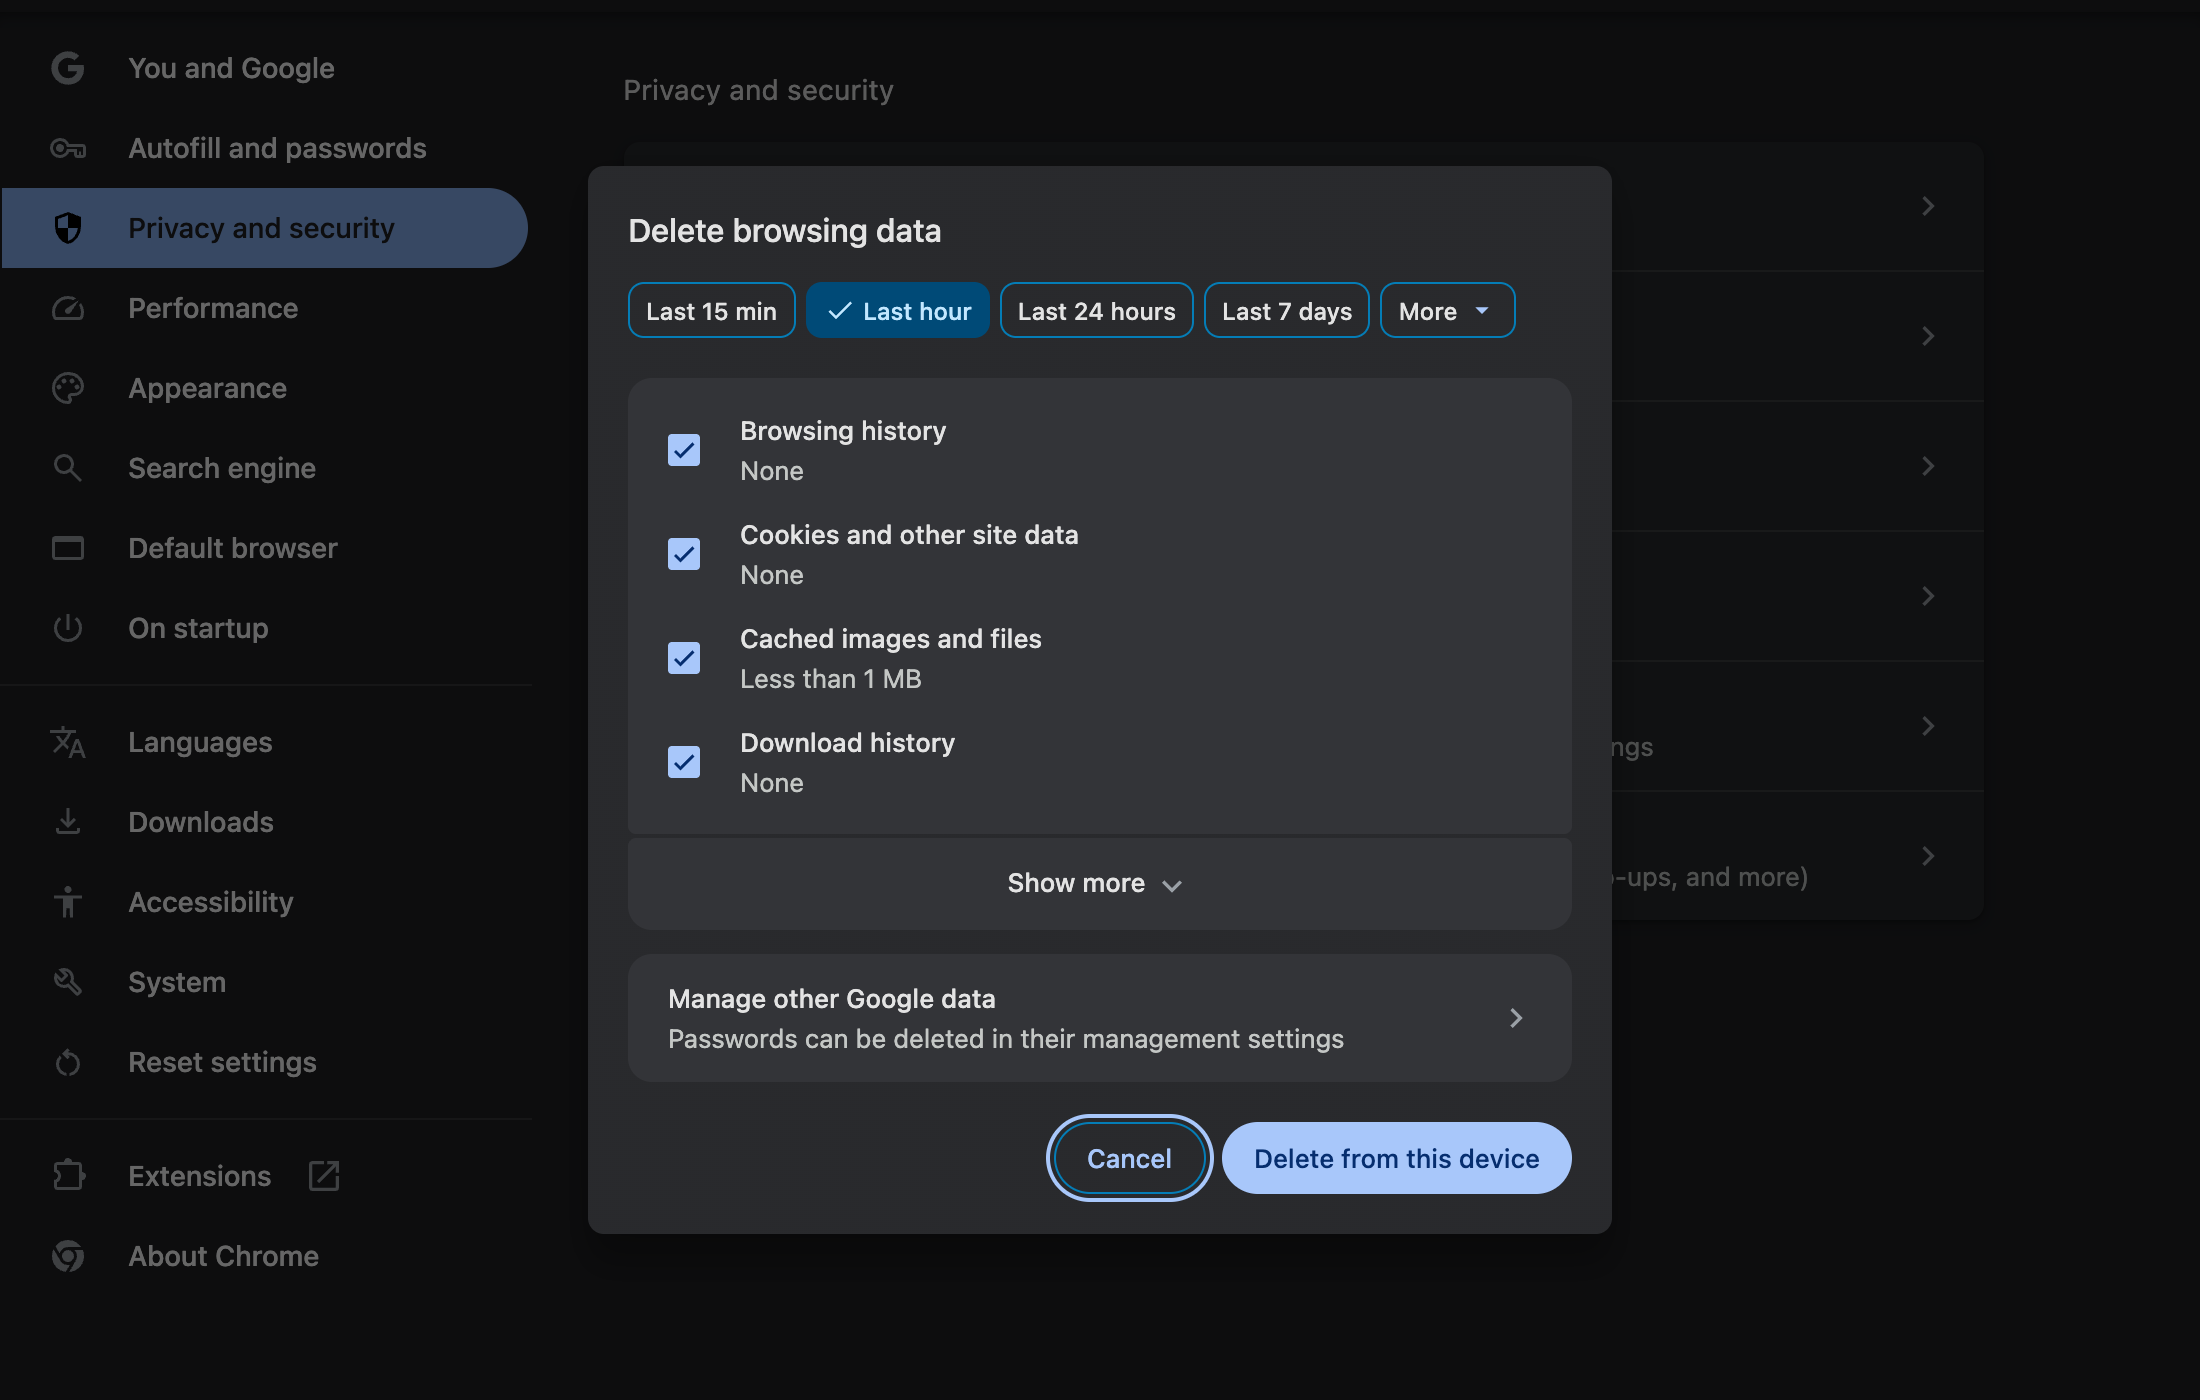Open Manage other Google data chevron
Screen dimensions: 2200x1400
[1516, 1018]
